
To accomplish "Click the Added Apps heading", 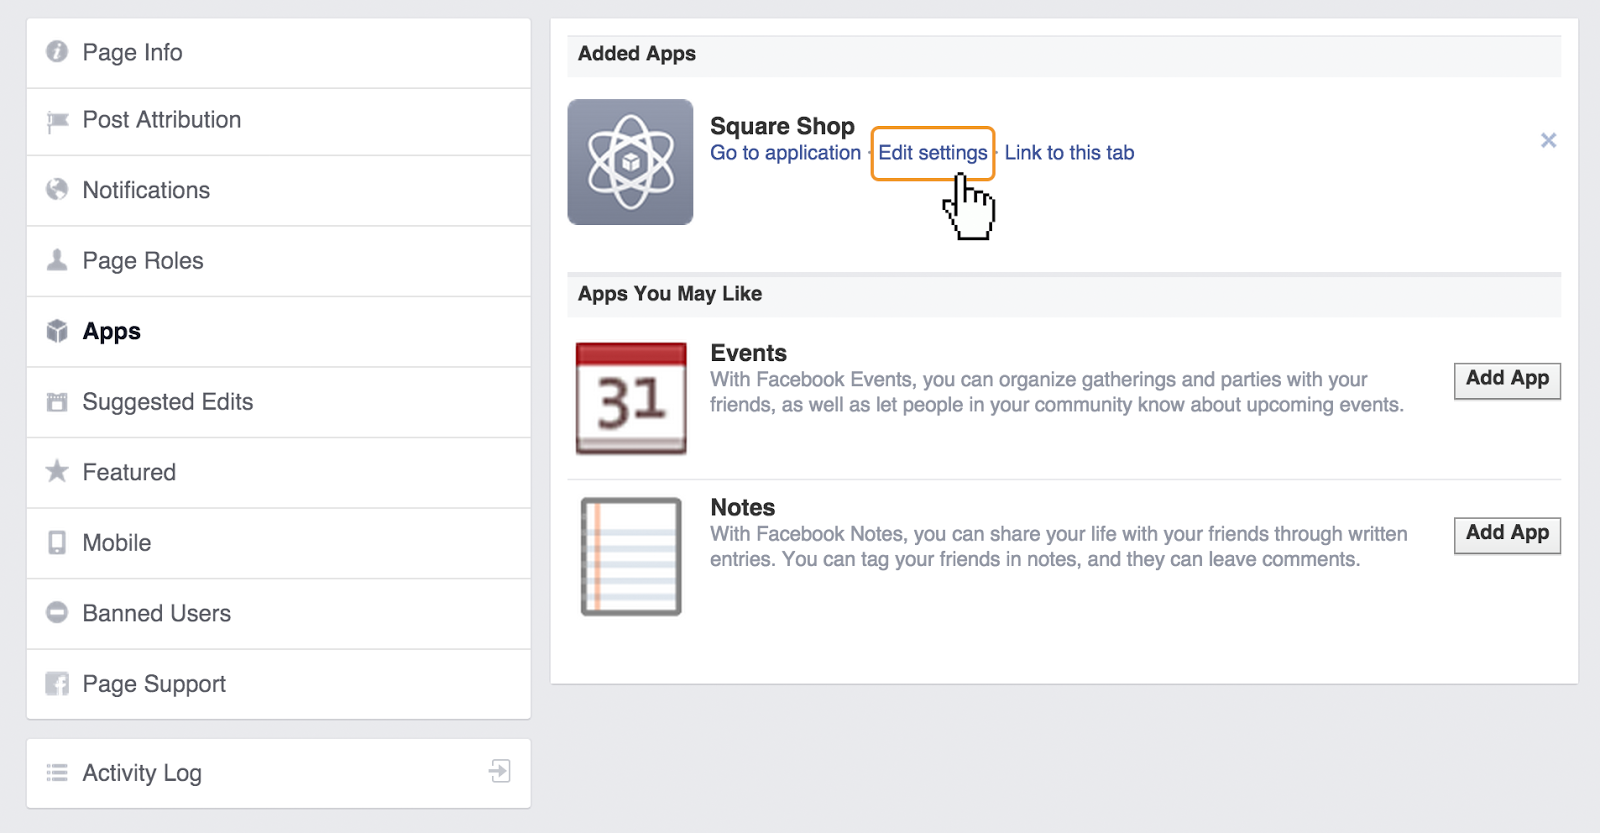I will (x=637, y=54).
